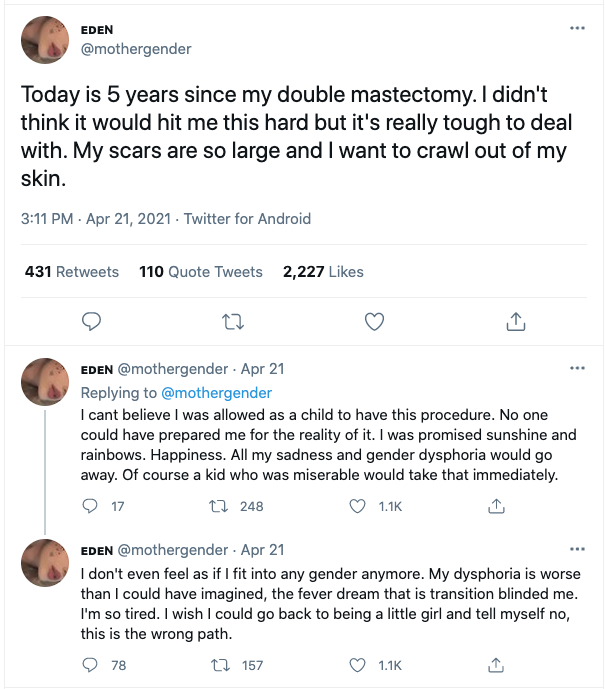This screenshot has width=605, height=689.
Task: Share the last reply in the thread
Action: (x=495, y=664)
